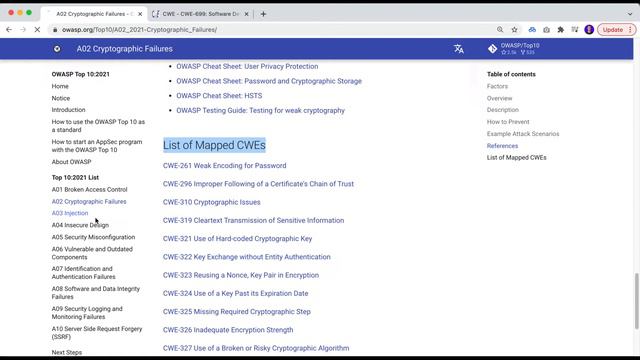This screenshot has width=640, height=360.
Task: Open CWE-327 Broken or Risky Cryptographic Algorithm
Action: pos(256,348)
